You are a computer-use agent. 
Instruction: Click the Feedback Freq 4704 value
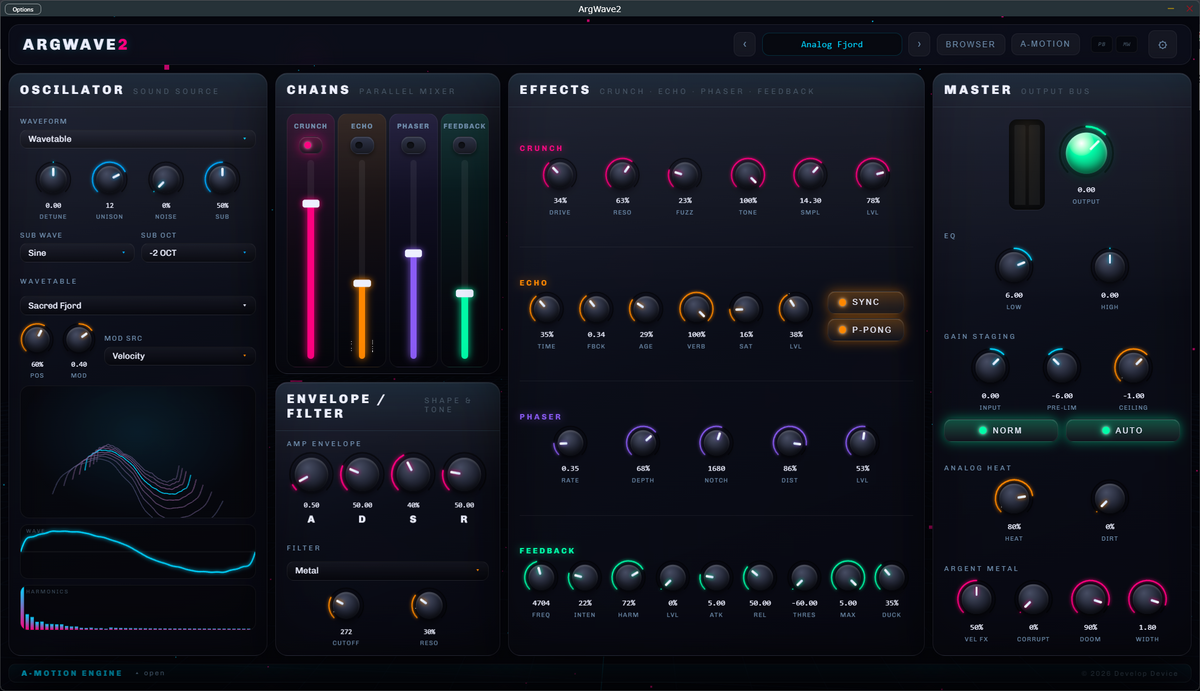point(540,603)
